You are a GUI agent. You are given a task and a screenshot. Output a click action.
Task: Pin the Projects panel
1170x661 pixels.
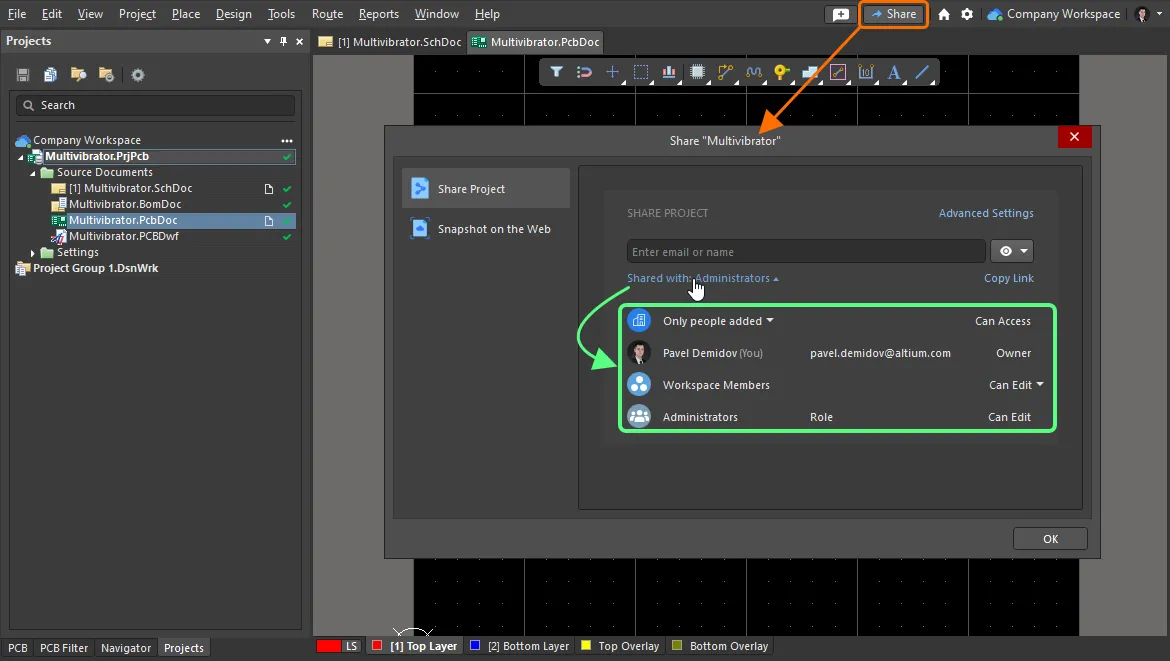pyautogui.click(x=284, y=42)
